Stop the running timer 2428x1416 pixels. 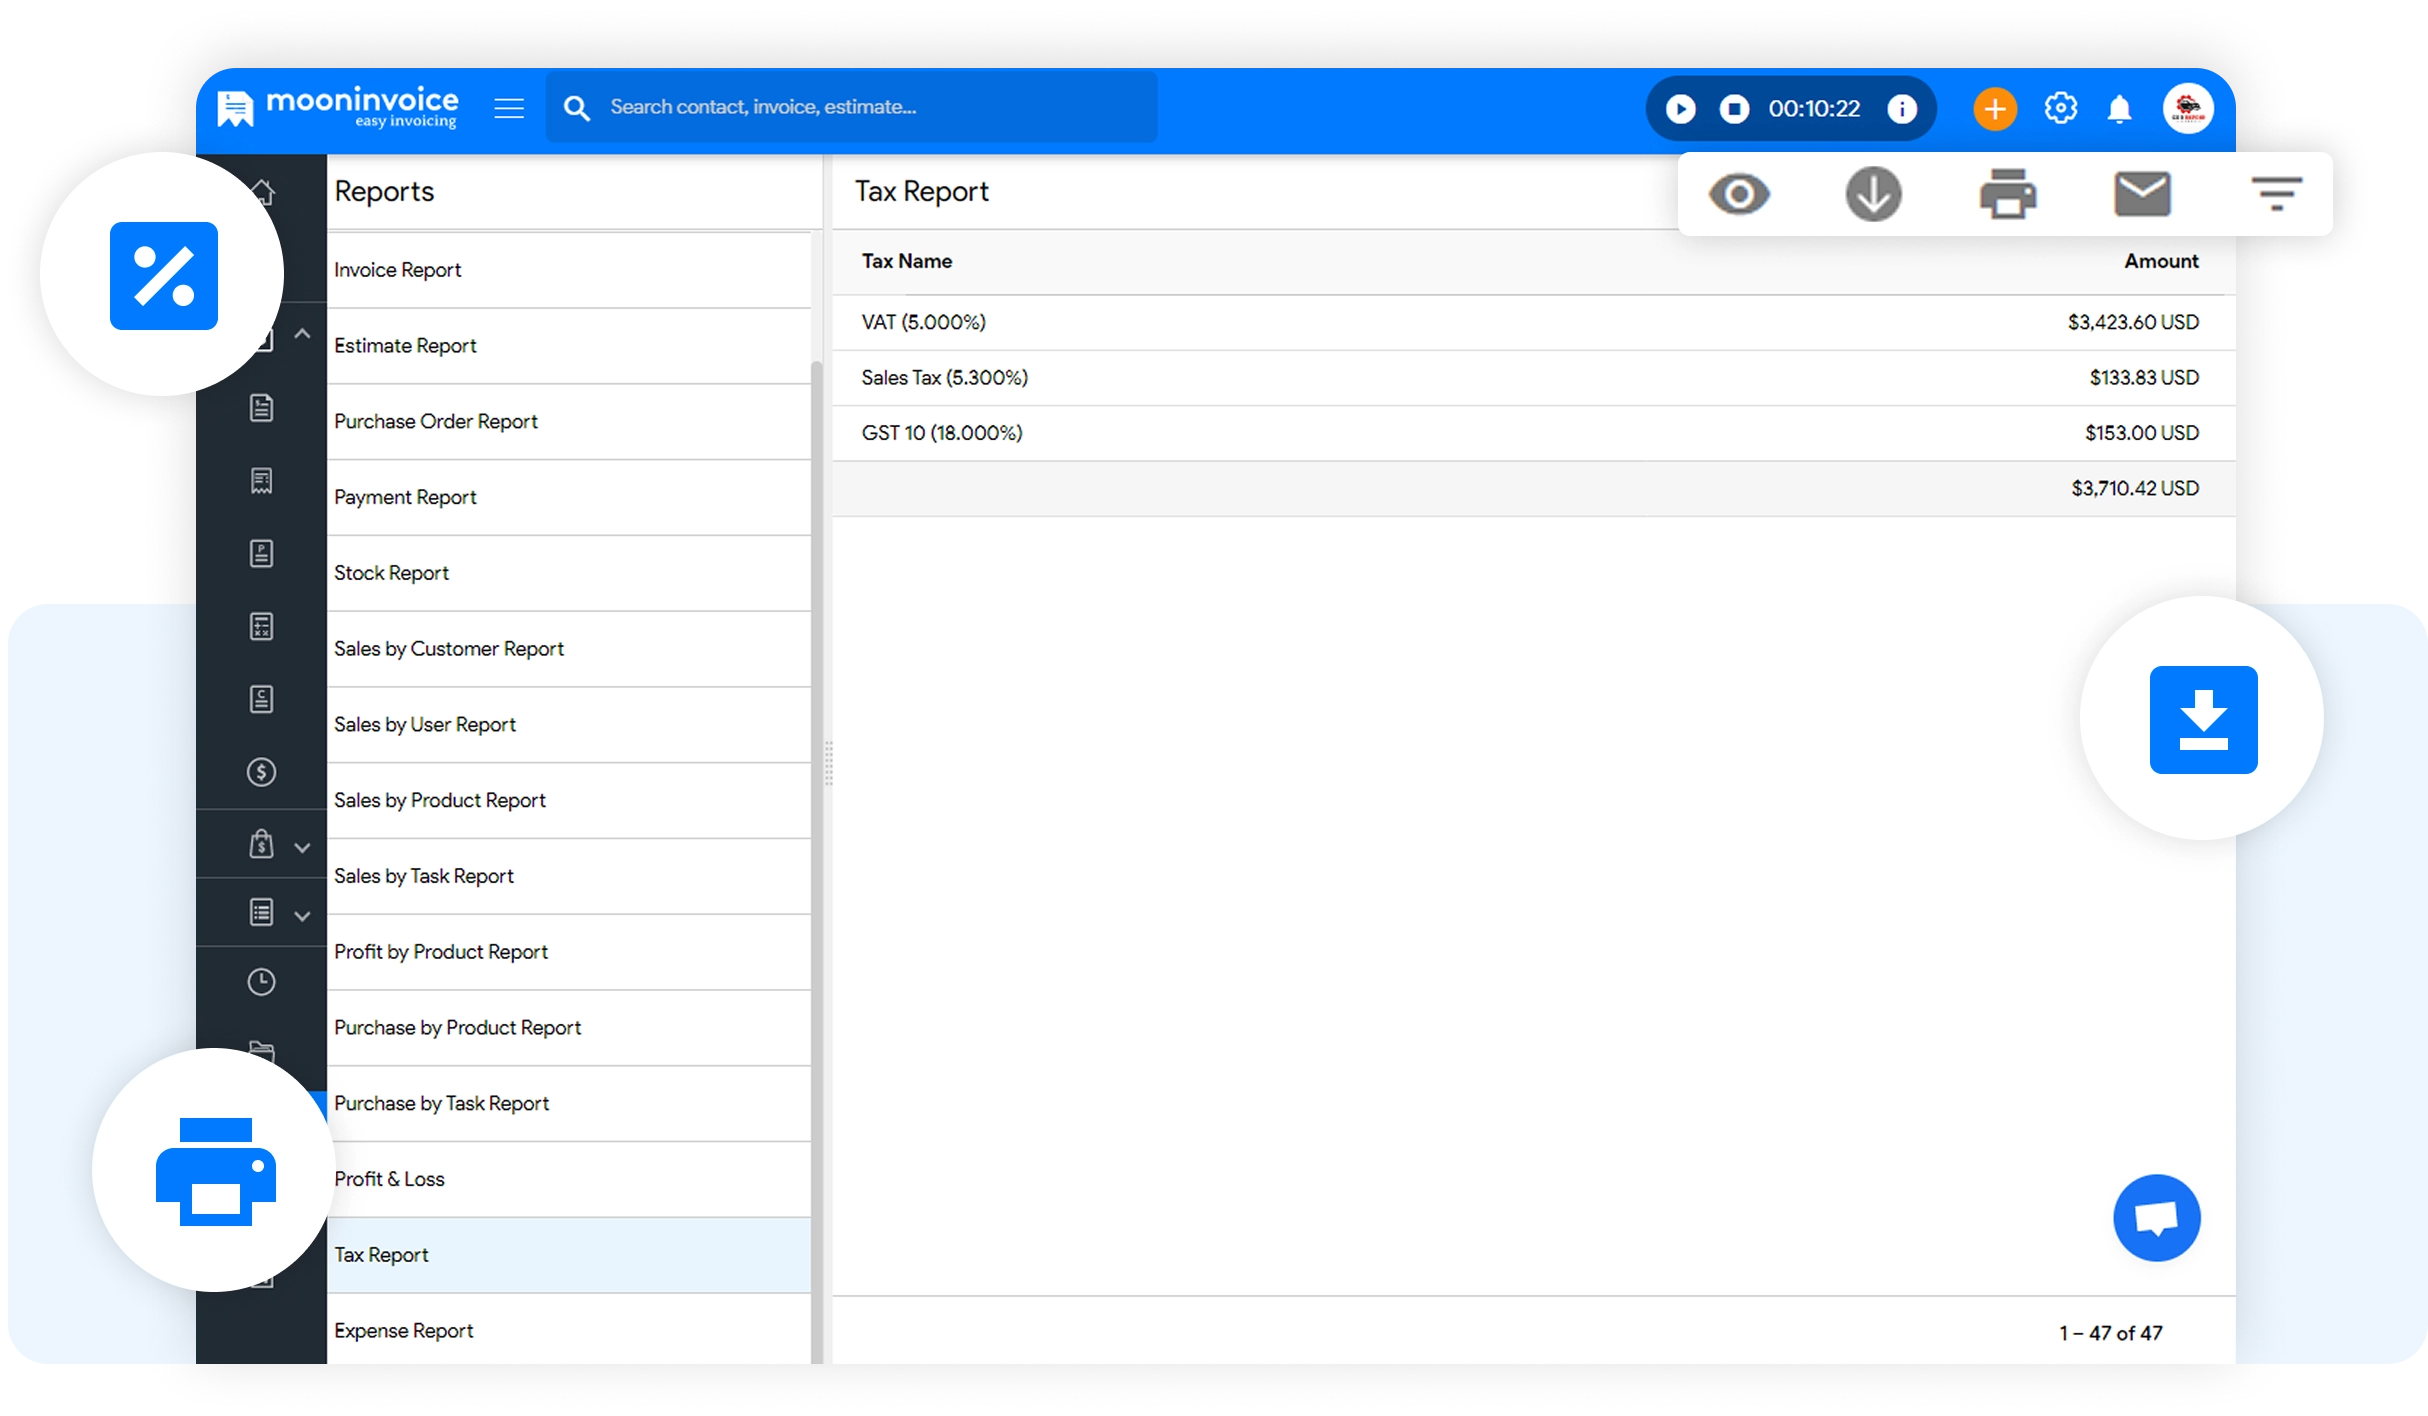(x=1734, y=109)
